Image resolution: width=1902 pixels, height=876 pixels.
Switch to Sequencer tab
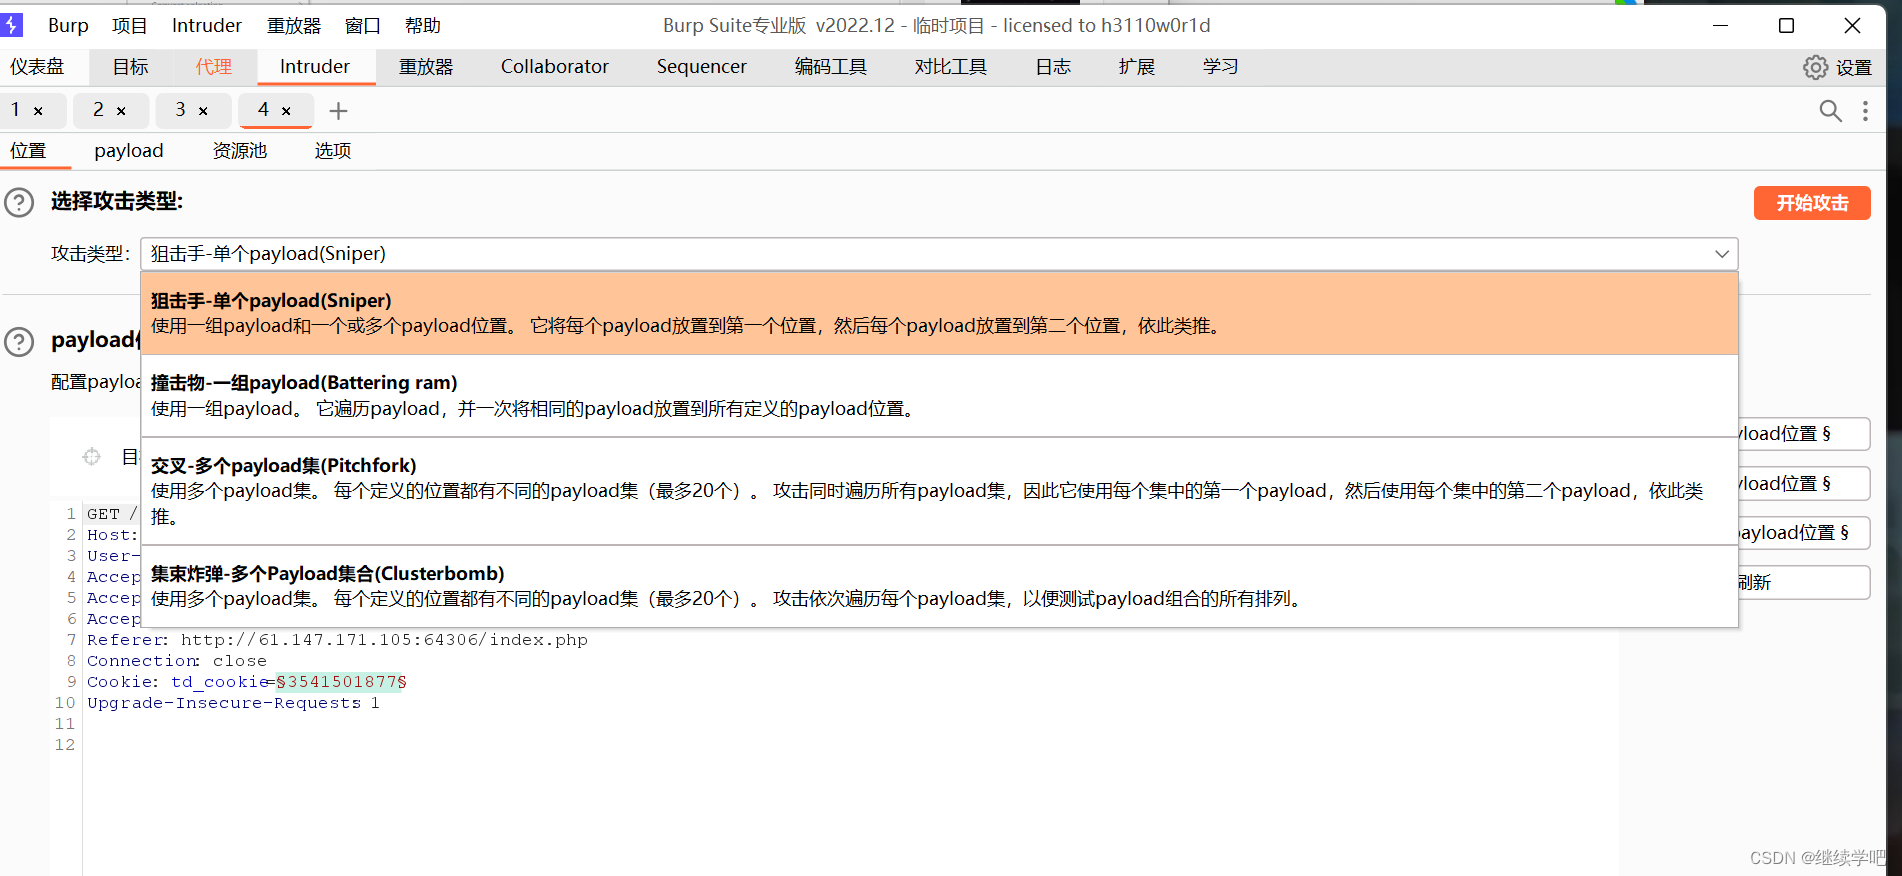[x=702, y=67]
